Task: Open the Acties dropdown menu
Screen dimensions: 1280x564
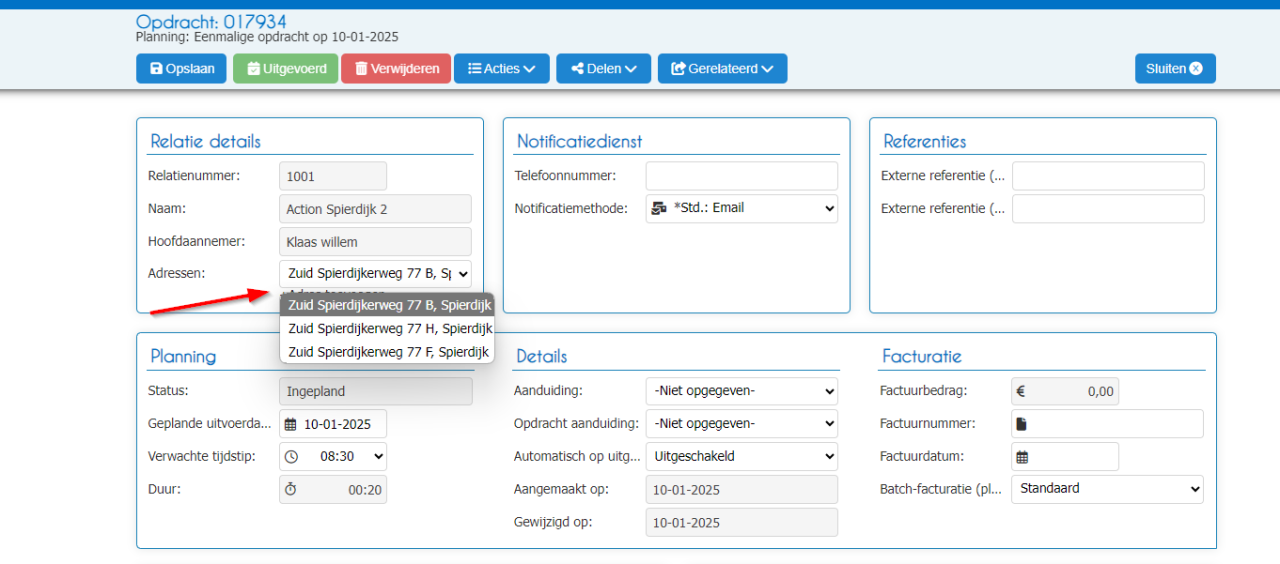Action: 501,69
